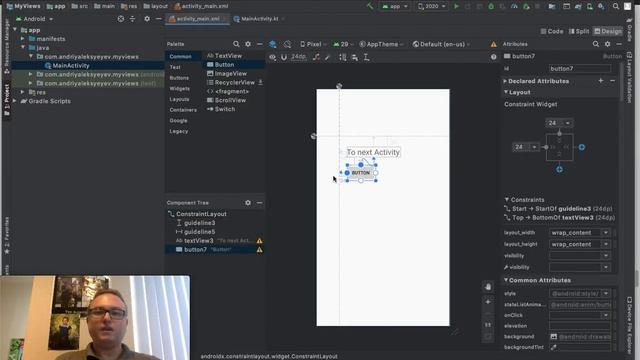Open Attributes panel settings gear
The image size is (640, 360).
click(x=607, y=44)
